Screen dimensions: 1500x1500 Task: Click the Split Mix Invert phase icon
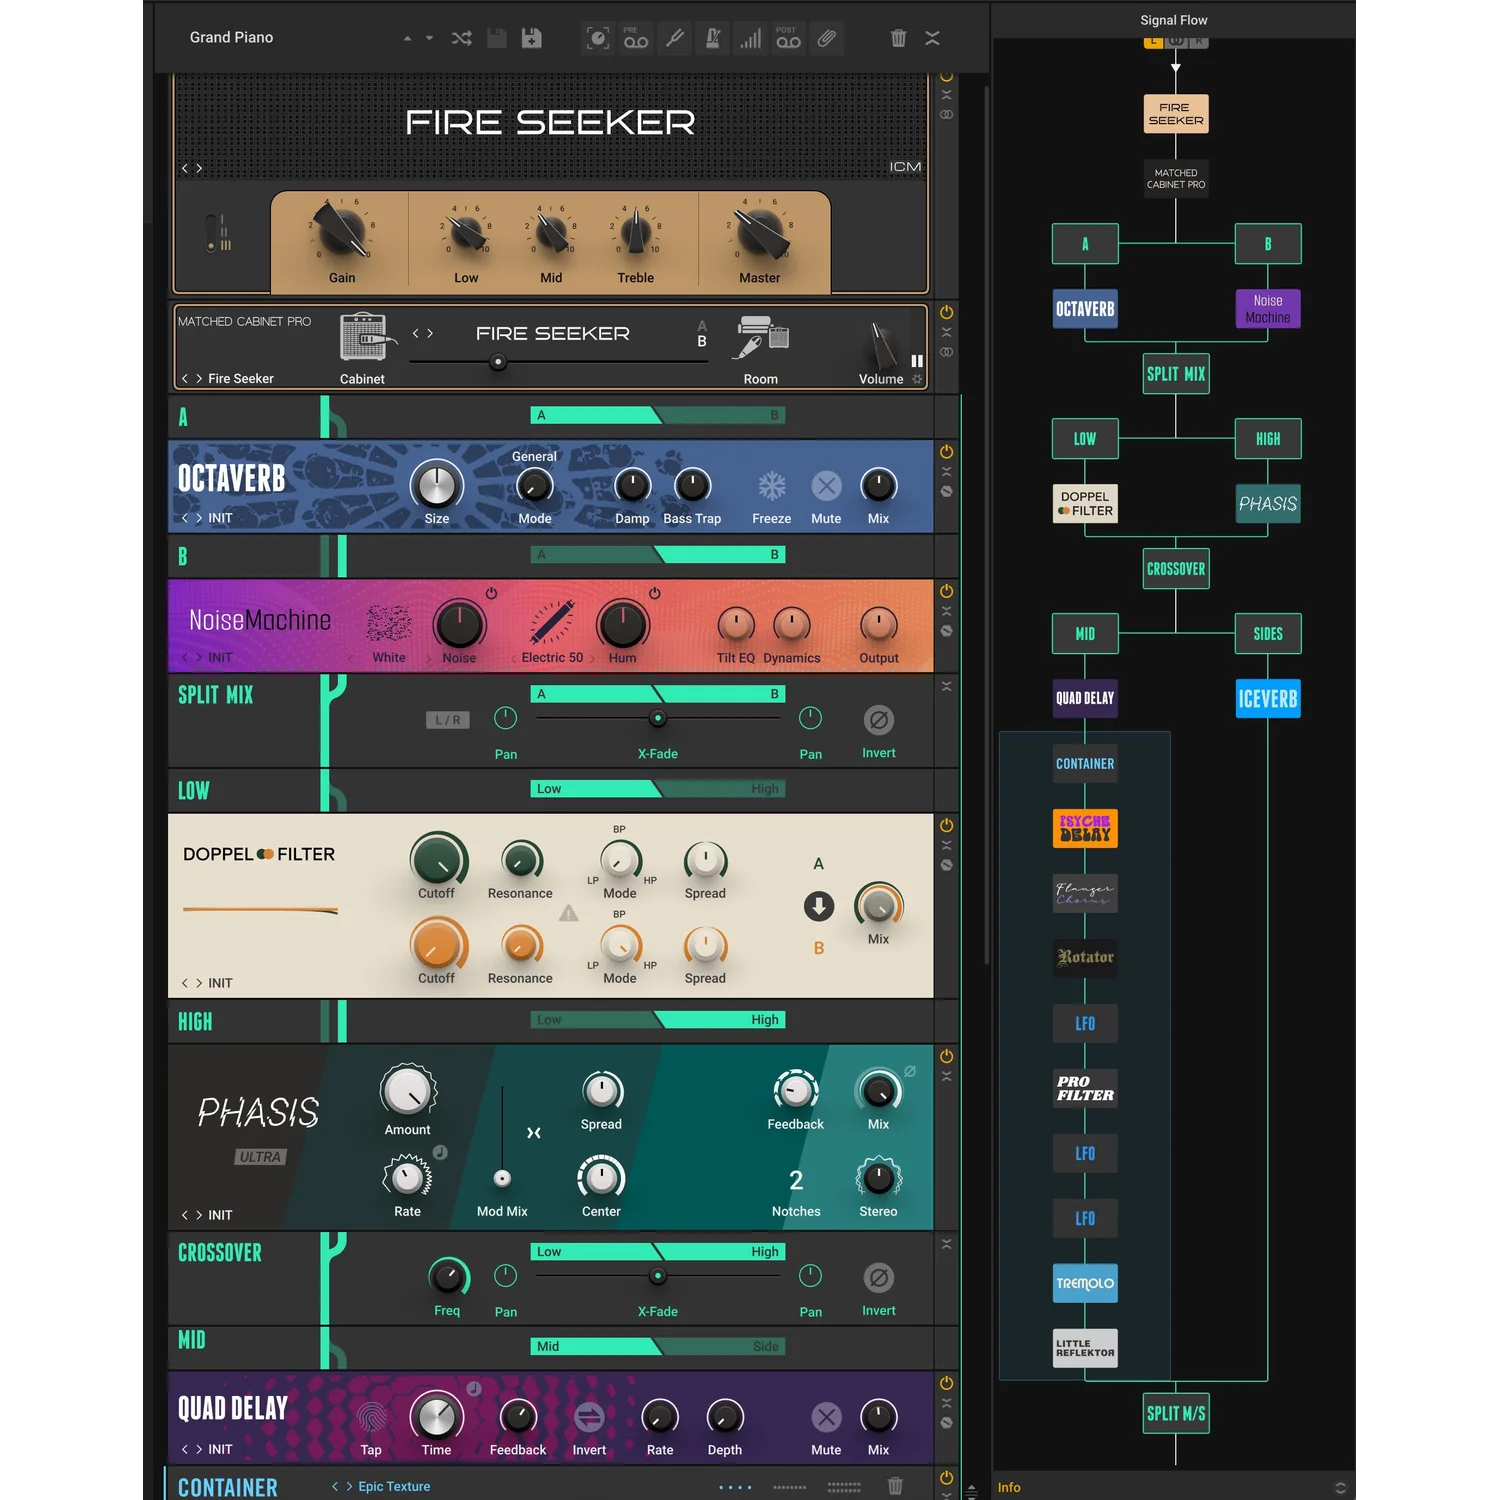pyautogui.click(x=878, y=720)
